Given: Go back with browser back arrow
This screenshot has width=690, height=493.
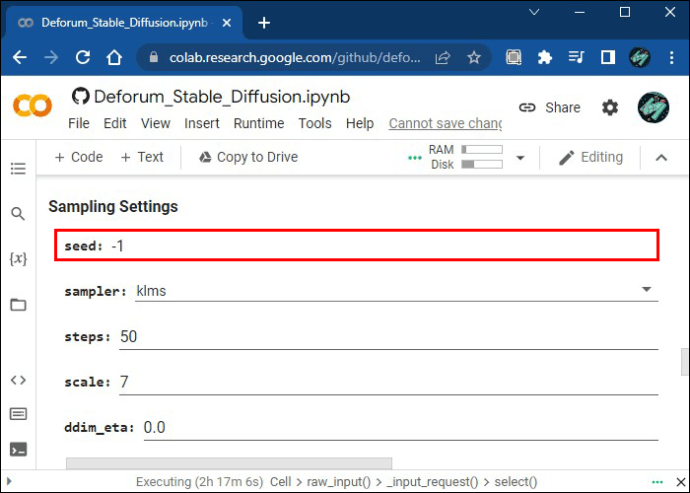Looking at the screenshot, I should [x=20, y=57].
